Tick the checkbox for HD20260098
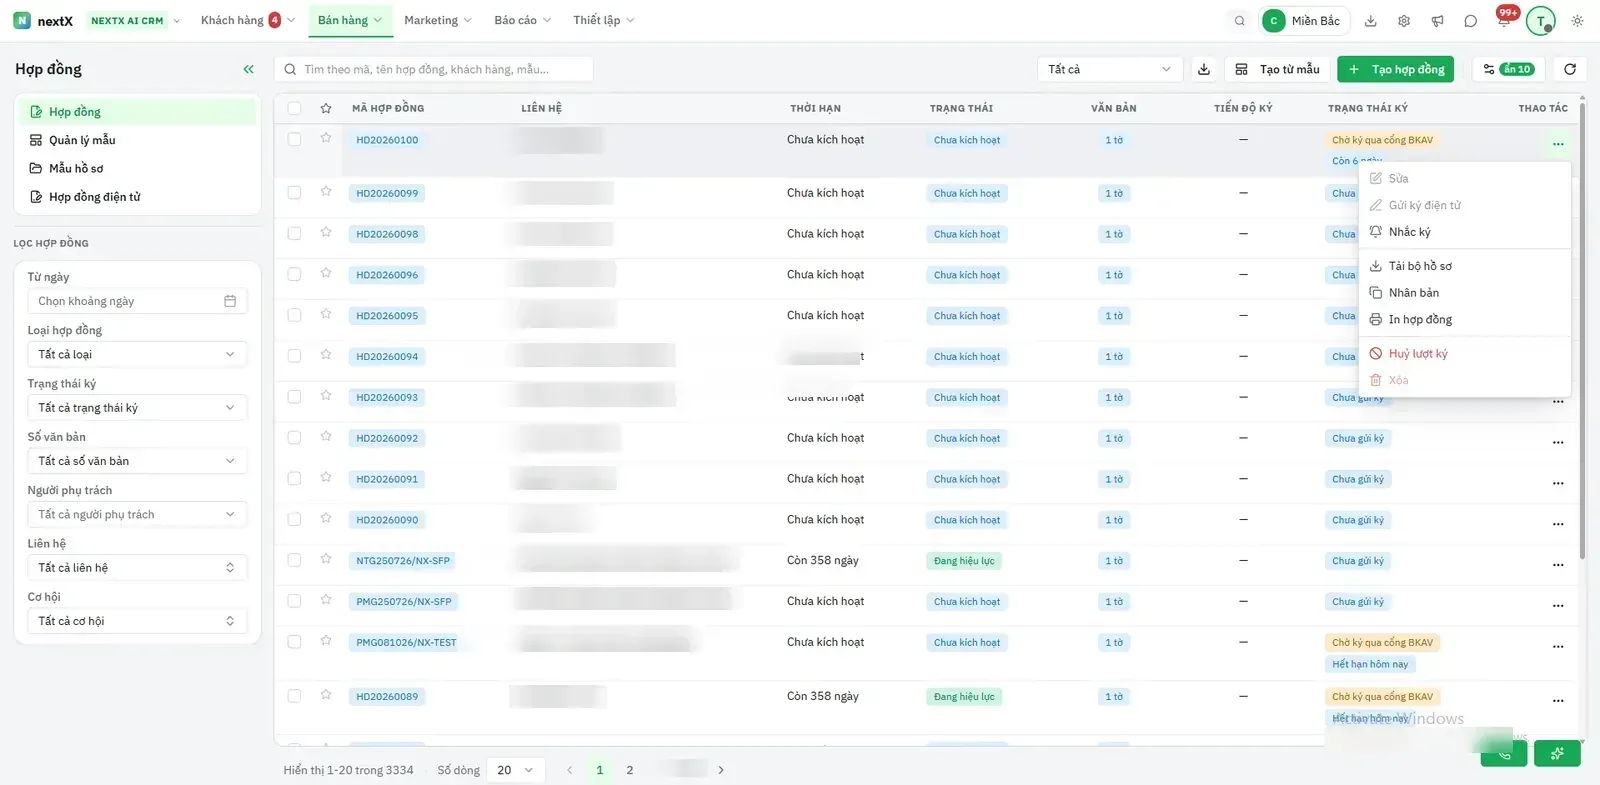This screenshot has height=785, width=1600. (x=294, y=233)
